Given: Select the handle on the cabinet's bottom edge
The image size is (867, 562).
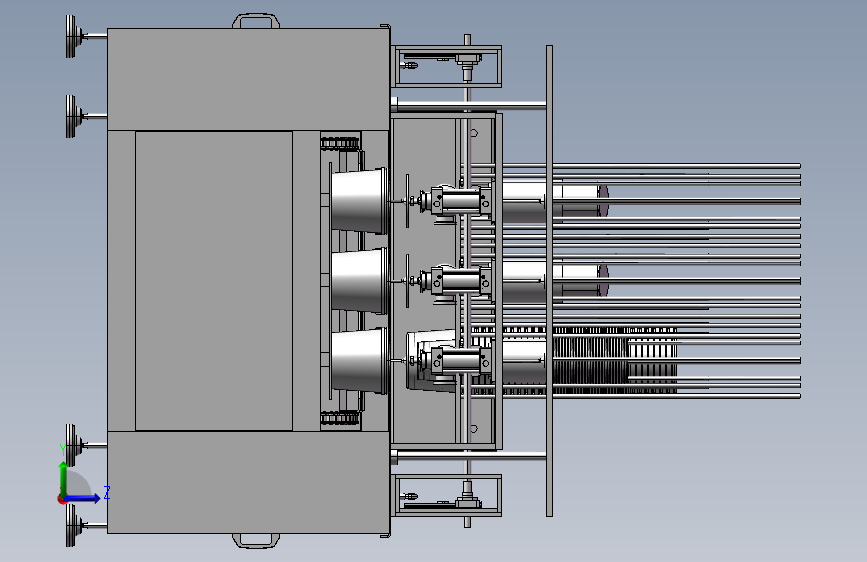Looking at the screenshot, I should (x=255, y=540).
